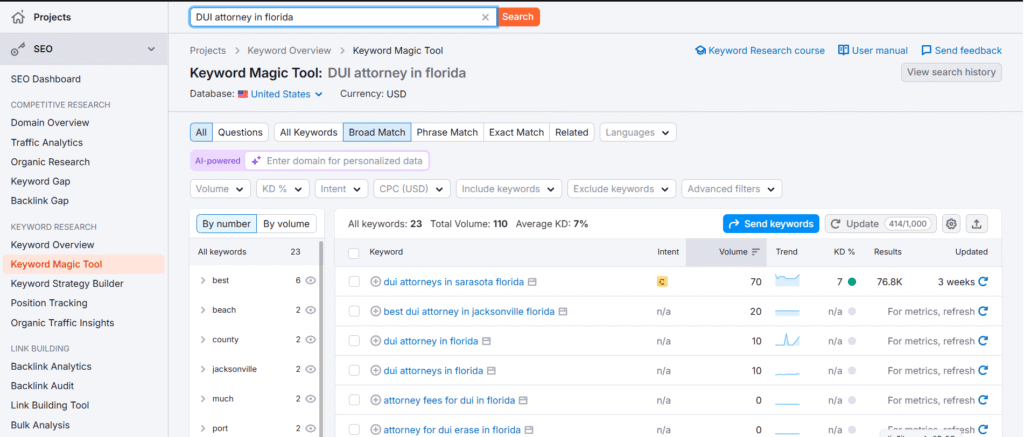The height and width of the screenshot is (437, 1024).
Task: Change the United States database dropdown
Action: [281, 94]
